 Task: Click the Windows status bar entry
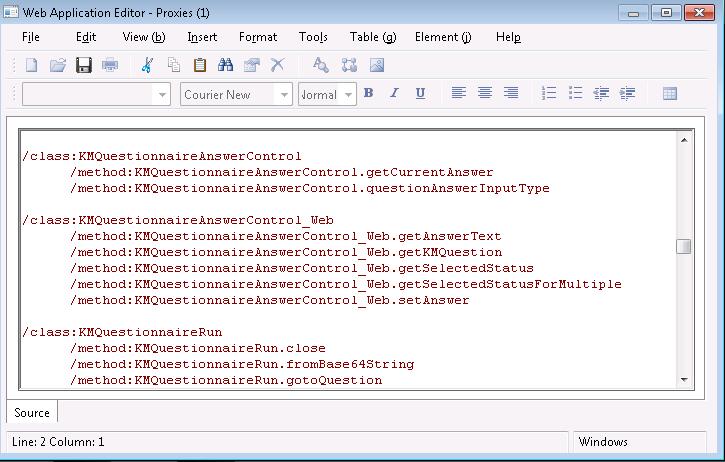pos(603,442)
